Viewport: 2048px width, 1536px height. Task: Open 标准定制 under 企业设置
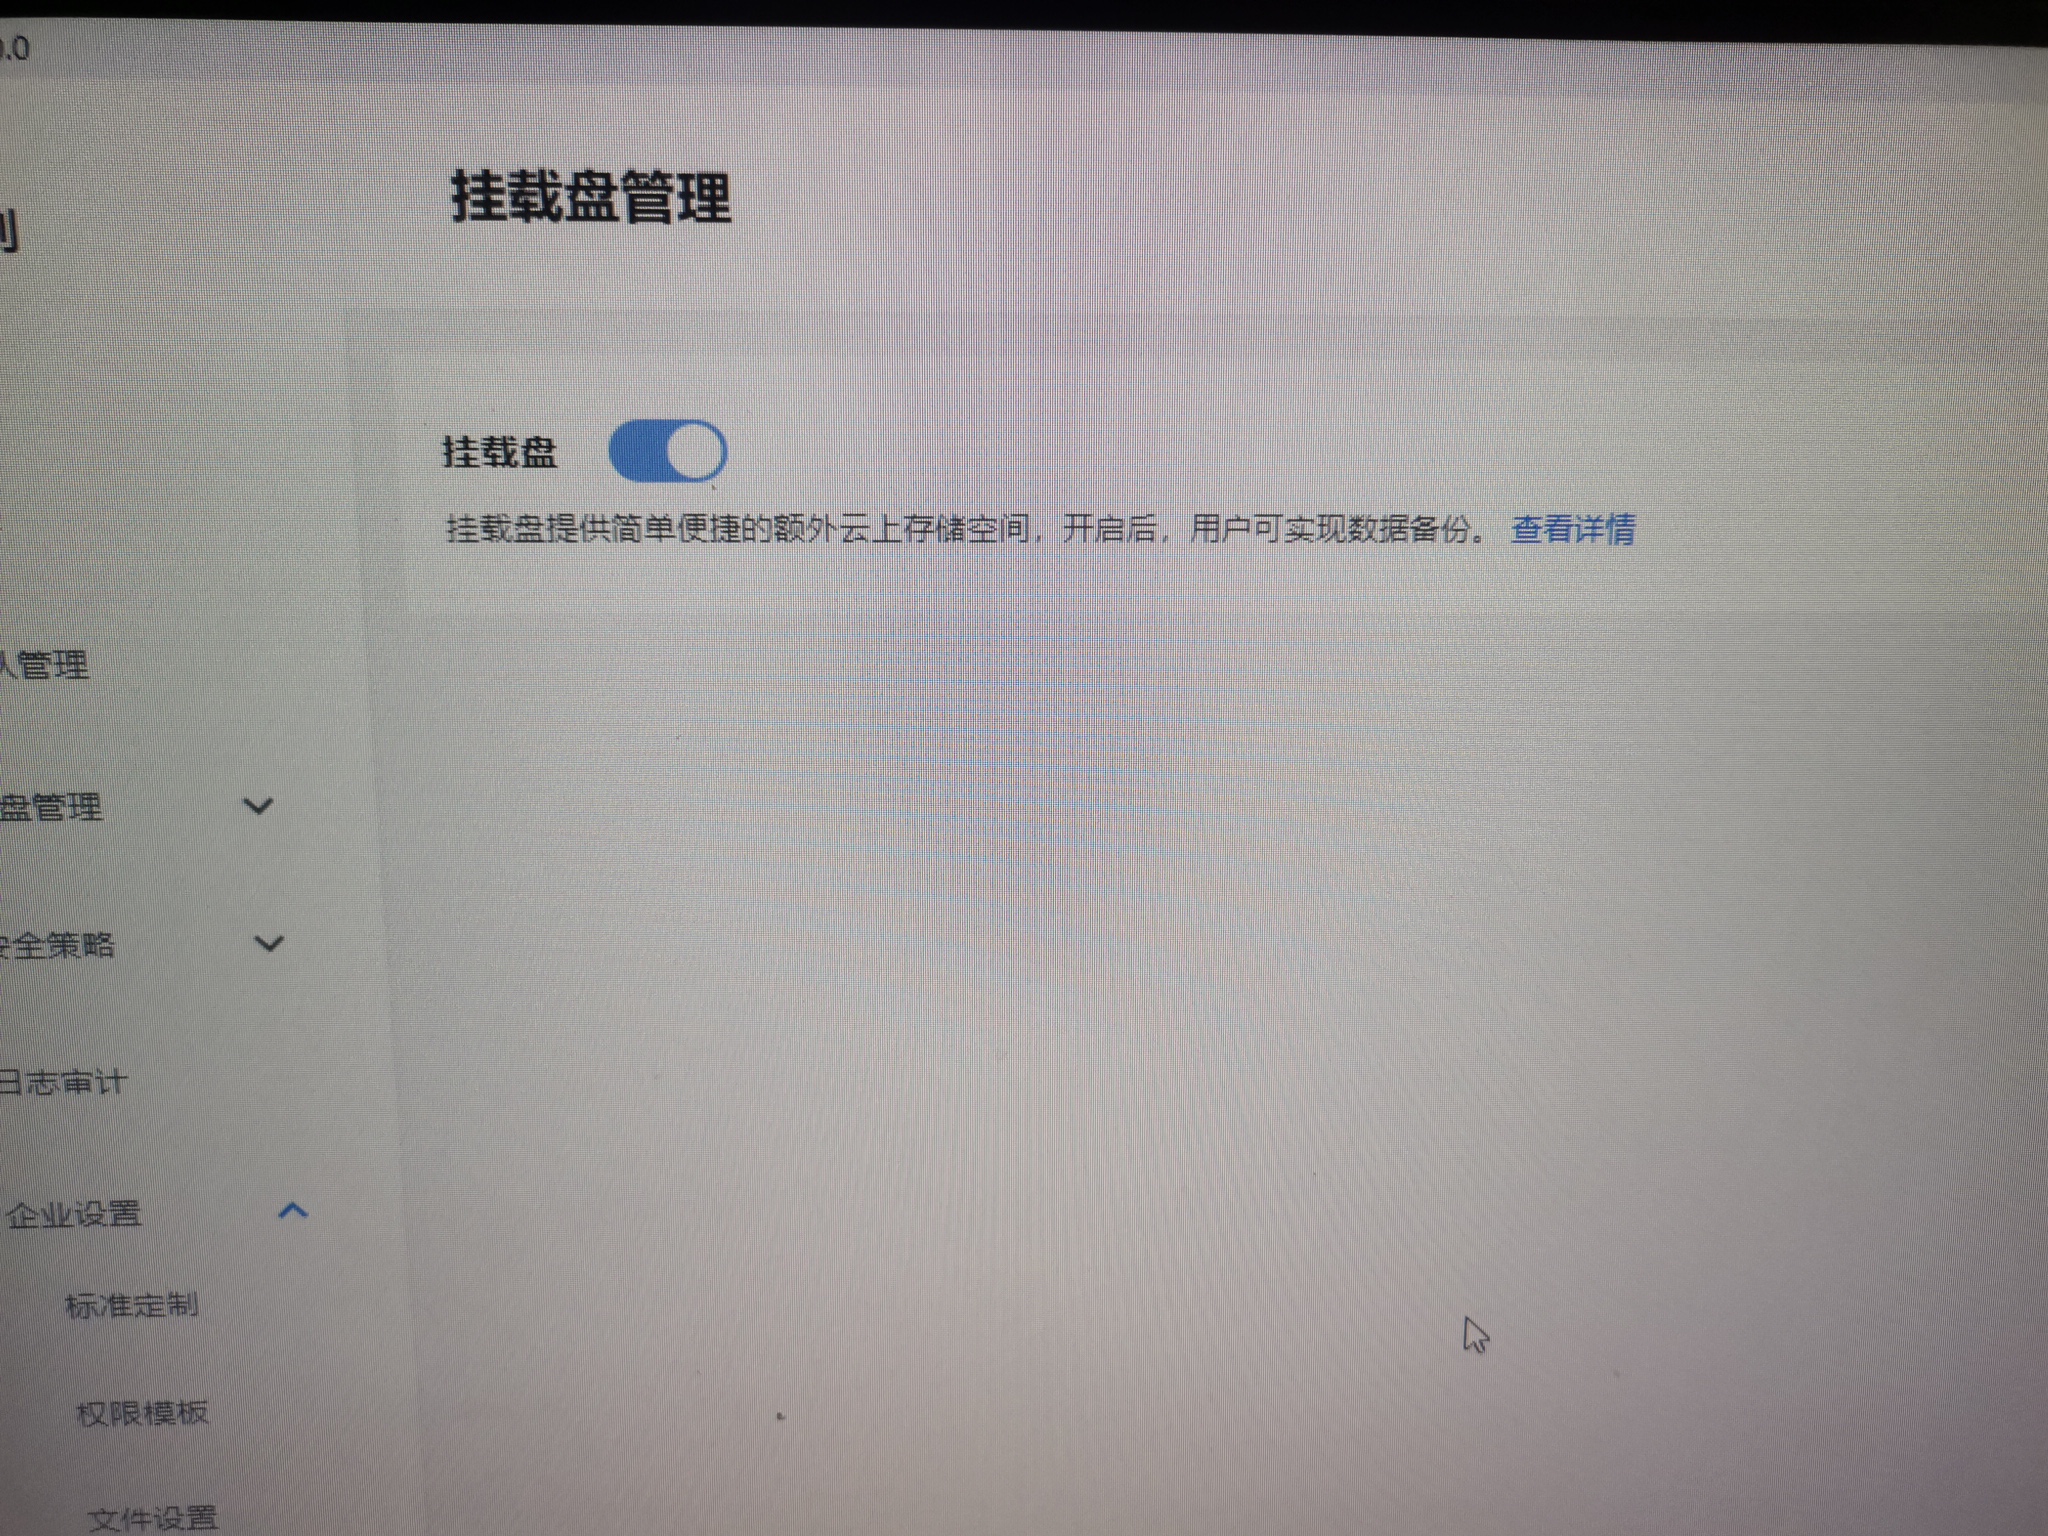coord(131,1305)
